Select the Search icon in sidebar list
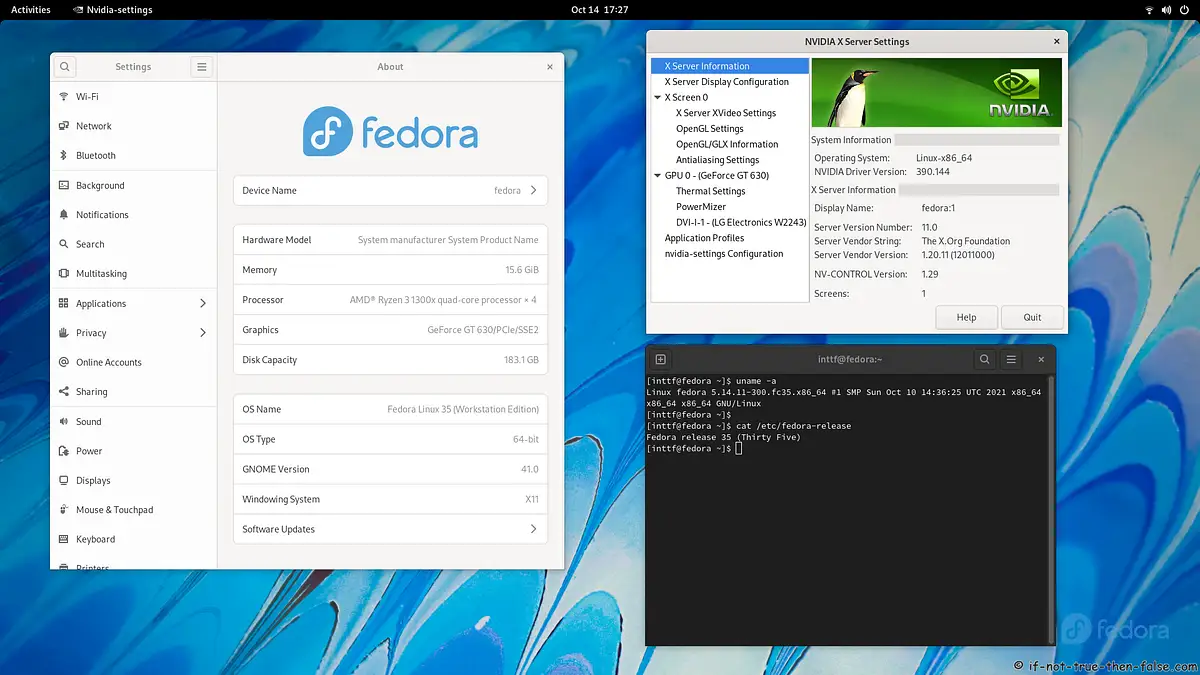 click(64, 244)
